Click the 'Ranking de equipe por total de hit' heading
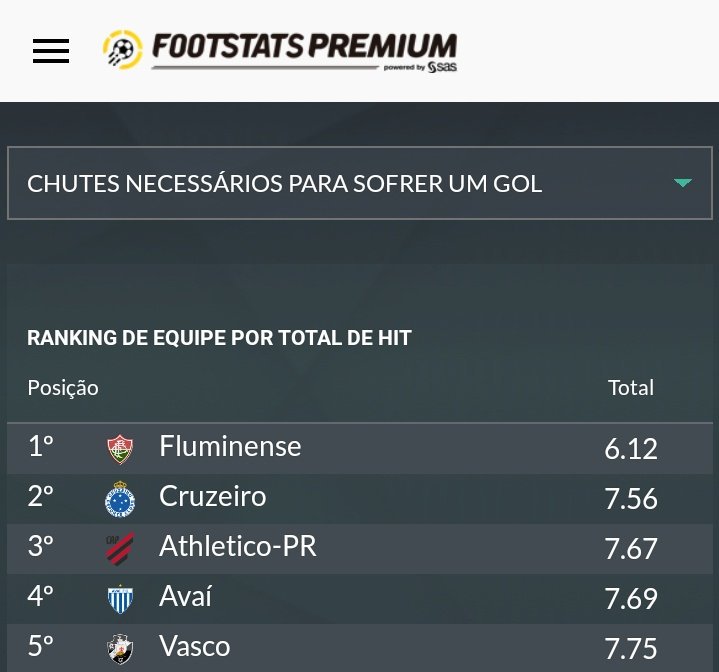This screenshot has width=719, height=672. (x=219, y=338)
